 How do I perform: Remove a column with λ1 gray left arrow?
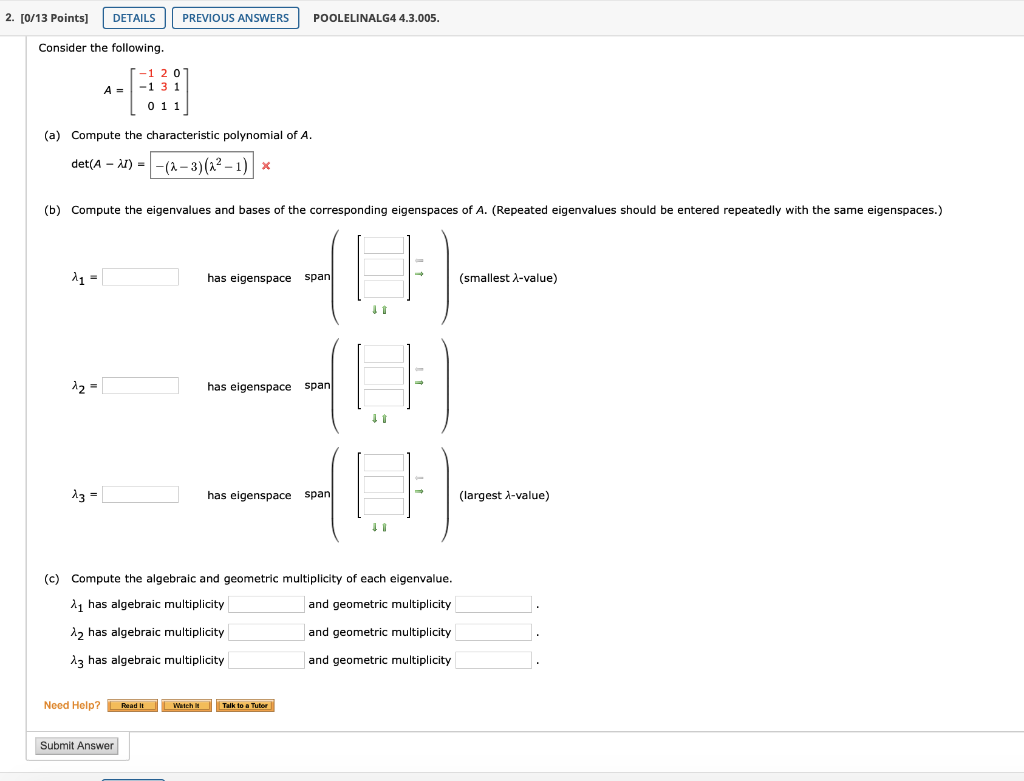point(419,261)
